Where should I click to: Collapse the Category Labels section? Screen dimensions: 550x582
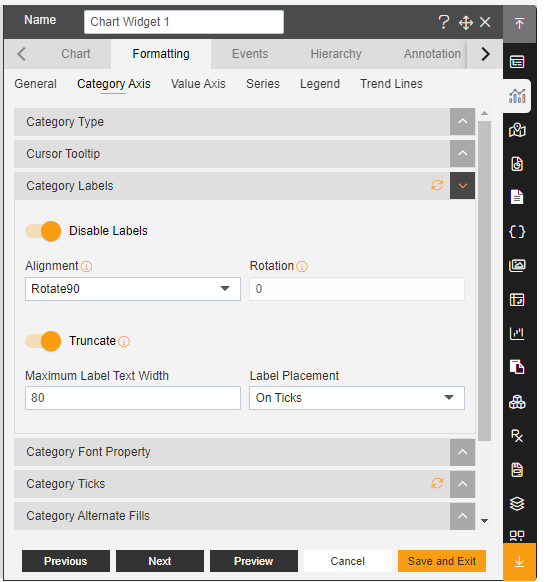(462, 186)
